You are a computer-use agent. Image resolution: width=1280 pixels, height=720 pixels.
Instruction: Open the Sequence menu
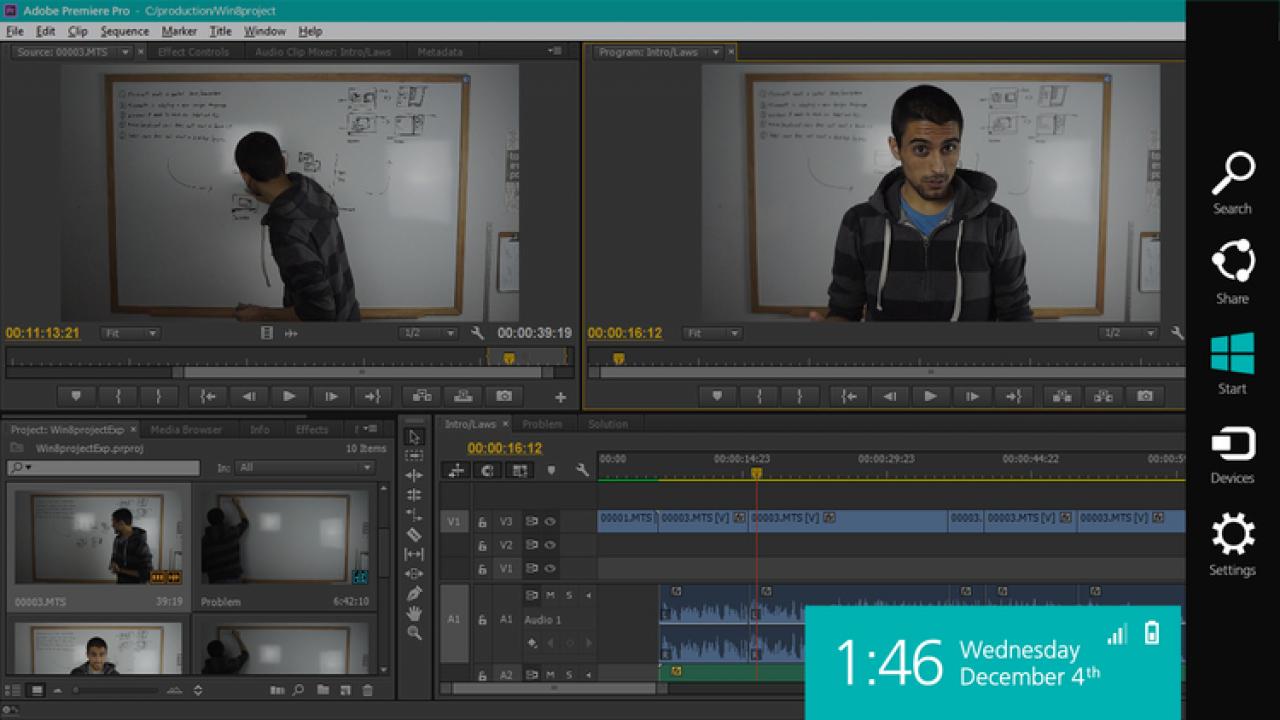coord(125,31)
